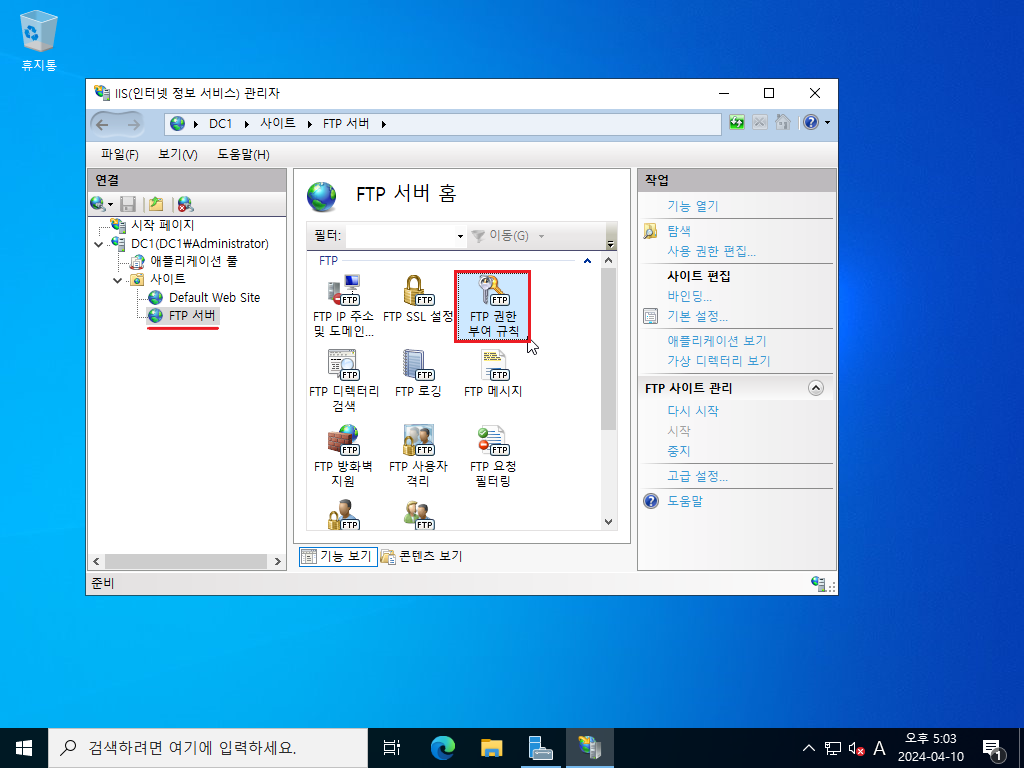
Task: Collapse the FTP group chevron
Action: click(x=587, y=261)
